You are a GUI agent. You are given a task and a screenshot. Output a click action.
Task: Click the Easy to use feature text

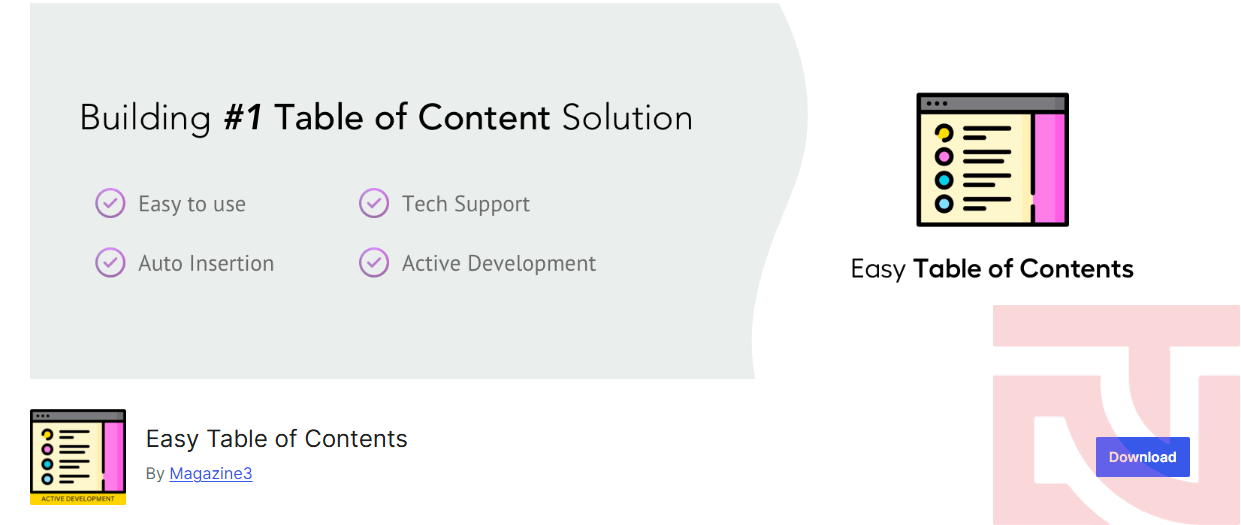[x=192, y=204]
